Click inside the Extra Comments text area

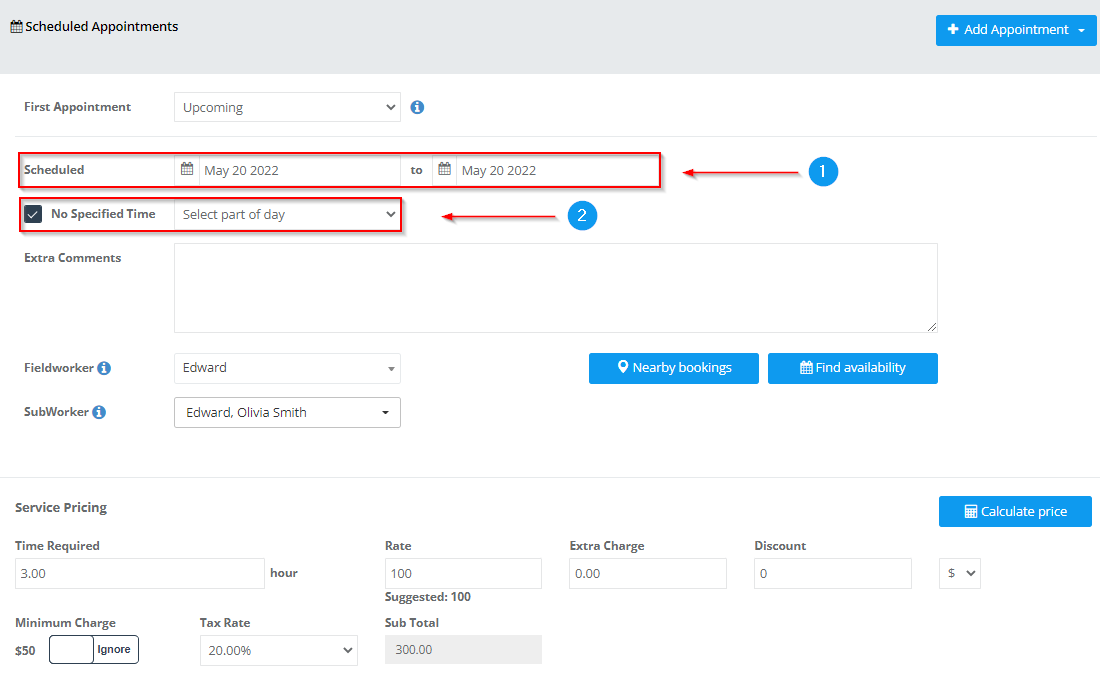556,288
